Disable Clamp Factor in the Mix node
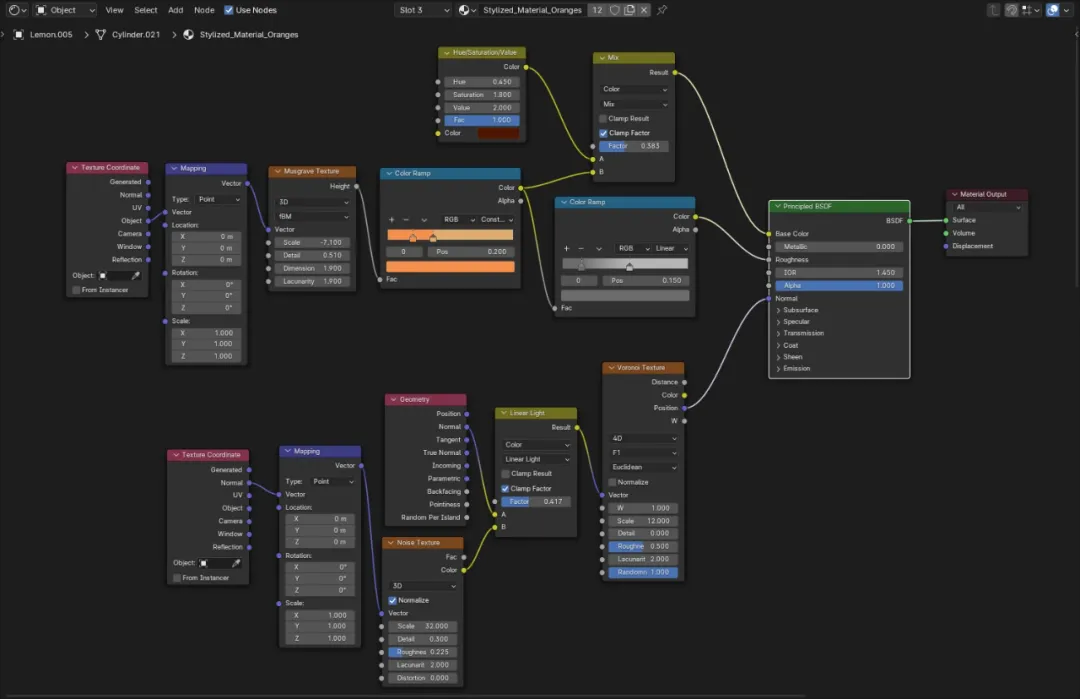 tap(603, 133)
